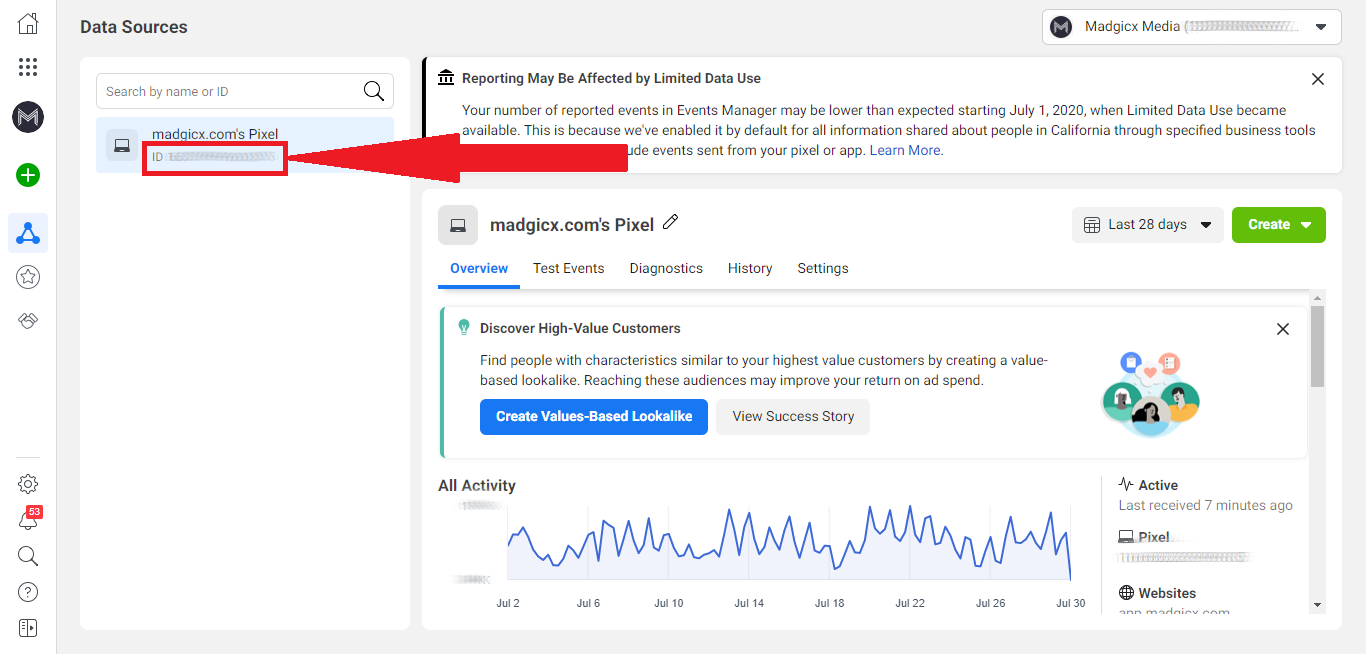Open the Diagnostics tab
The height and width of the screenshot is (654, 1366).
(666, 268)
